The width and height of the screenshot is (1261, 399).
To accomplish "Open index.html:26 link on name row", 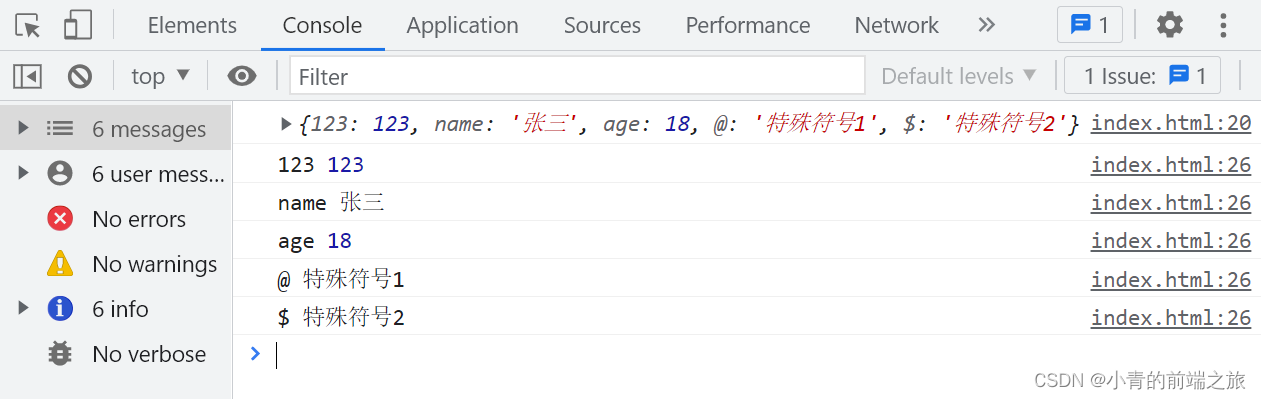I will coord(1171,202).
